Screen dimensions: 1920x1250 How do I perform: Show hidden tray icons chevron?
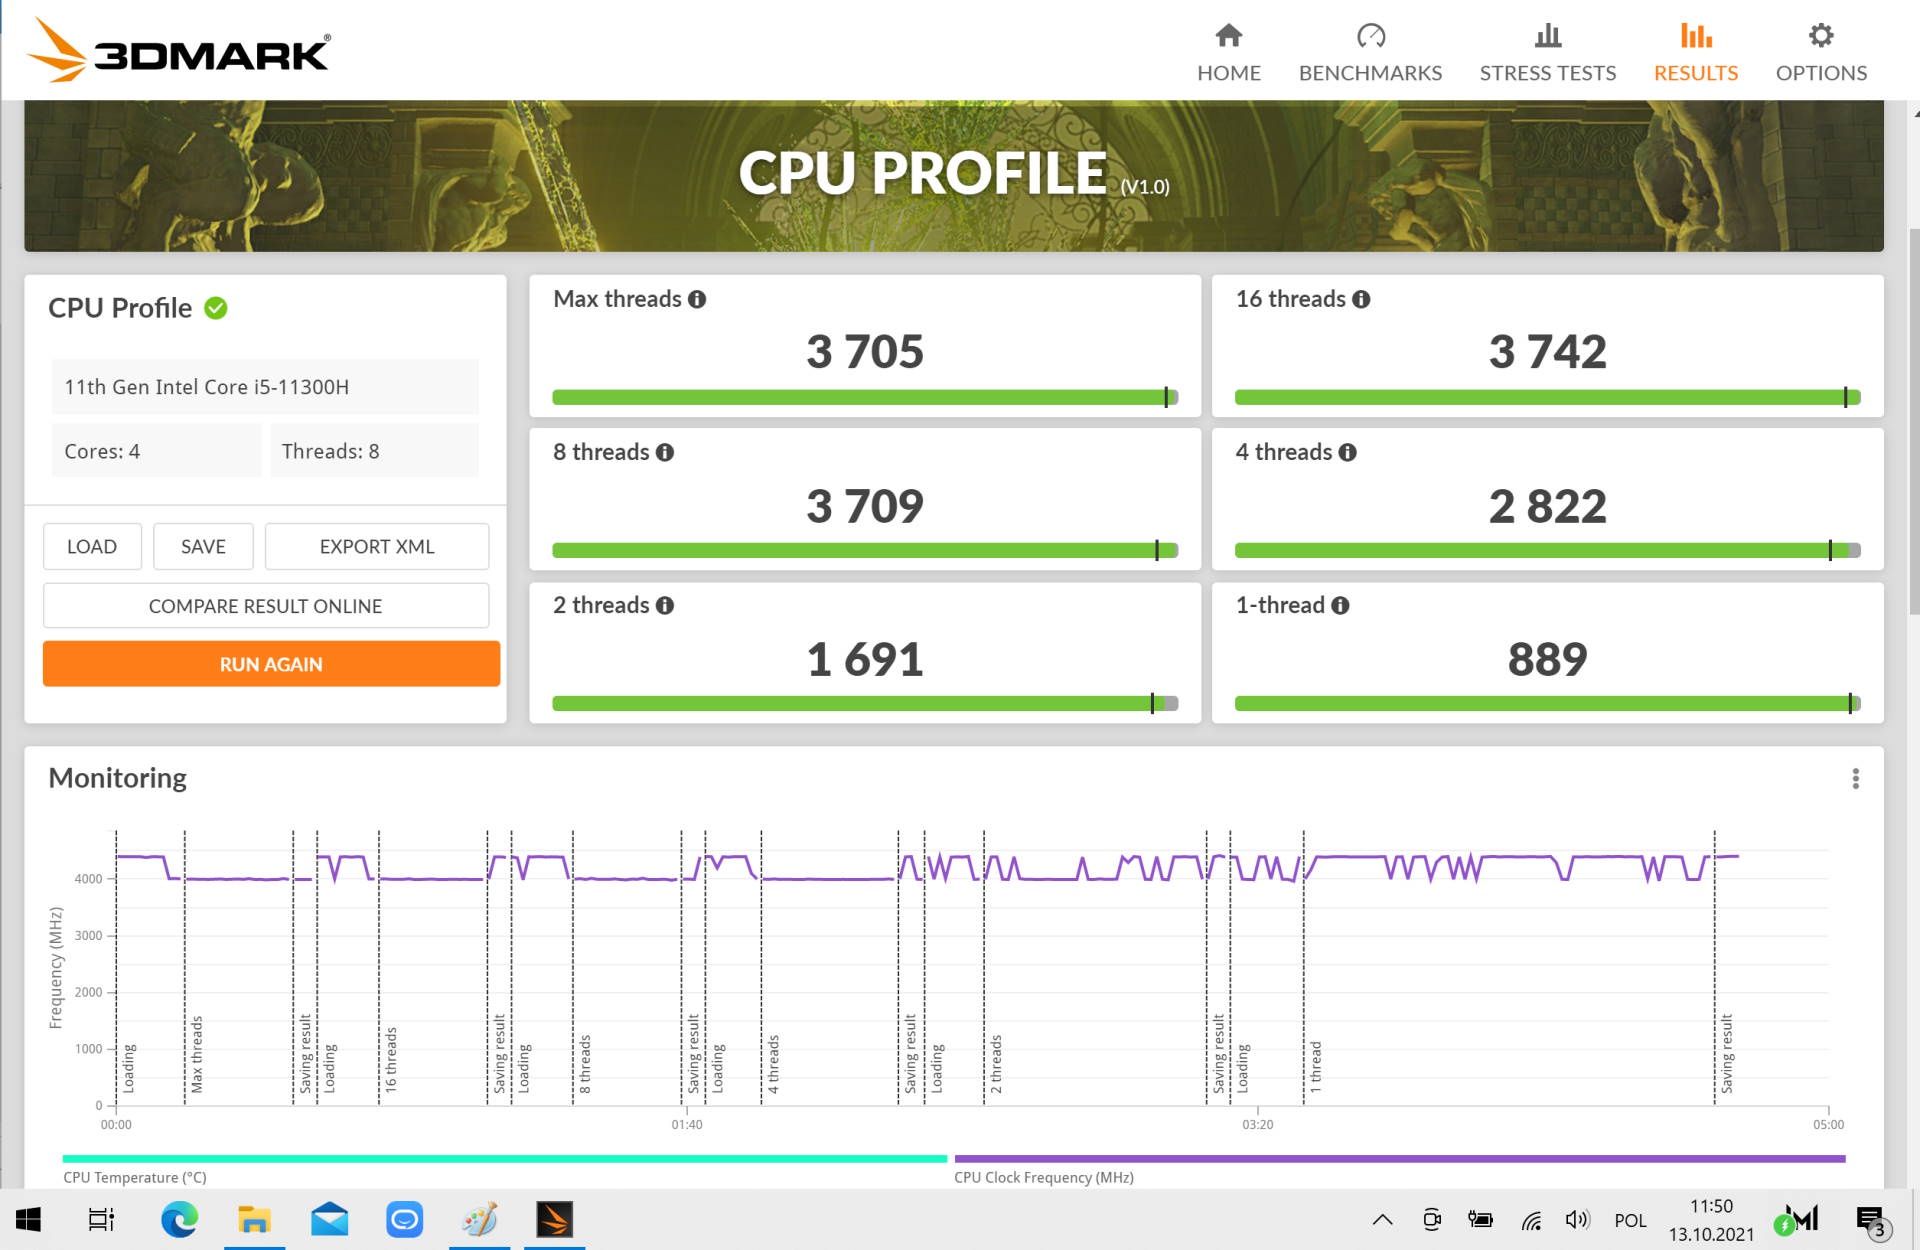tap(1382, 1219)
